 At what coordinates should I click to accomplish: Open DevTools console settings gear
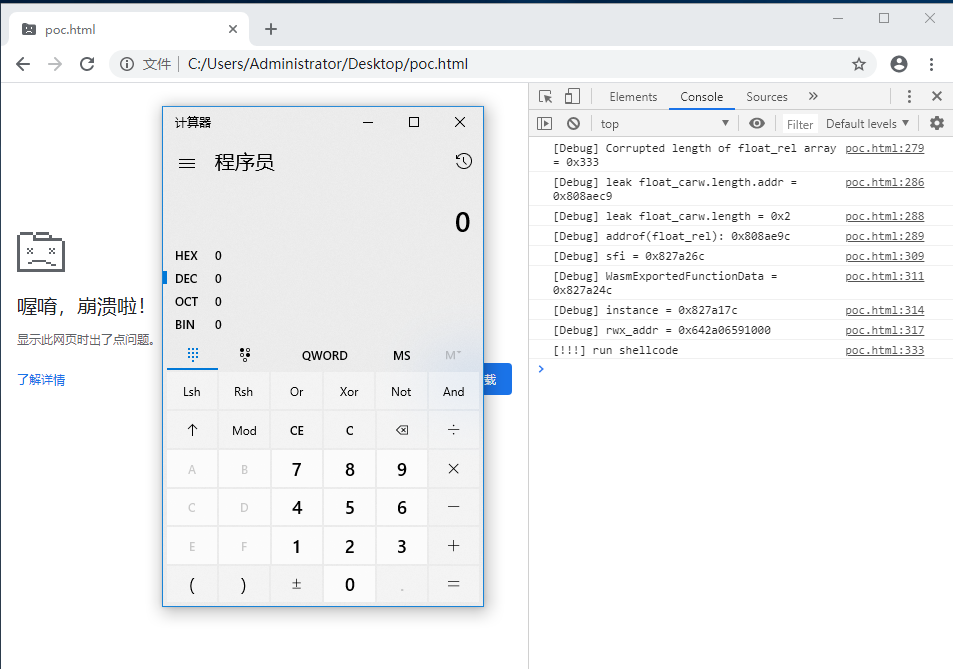936,123
